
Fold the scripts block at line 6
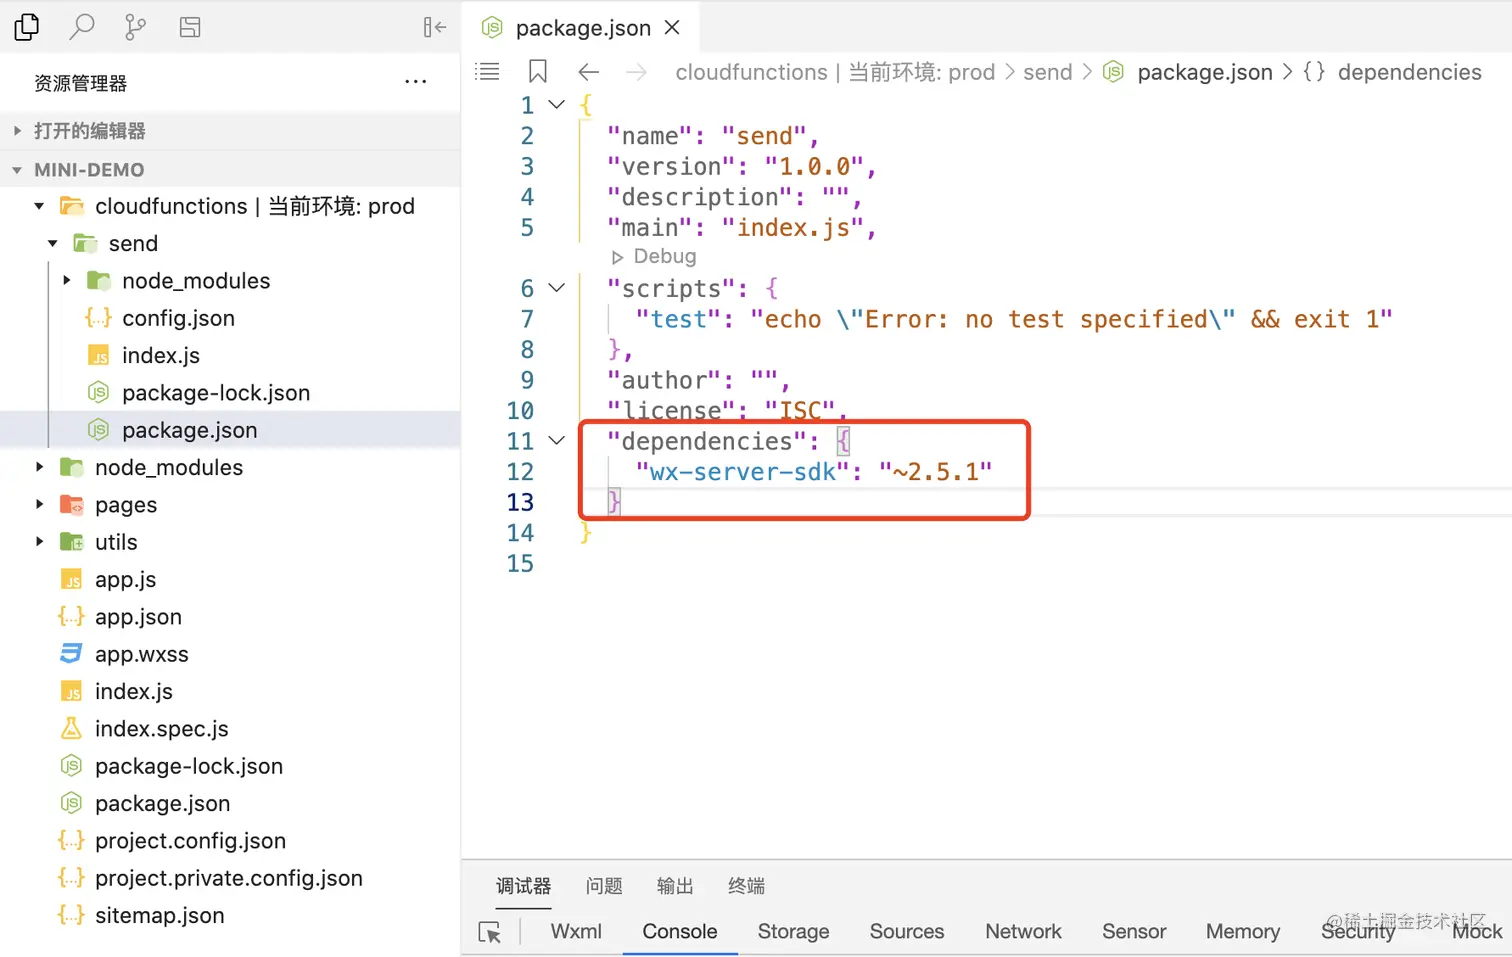click(x=557, y=288)
